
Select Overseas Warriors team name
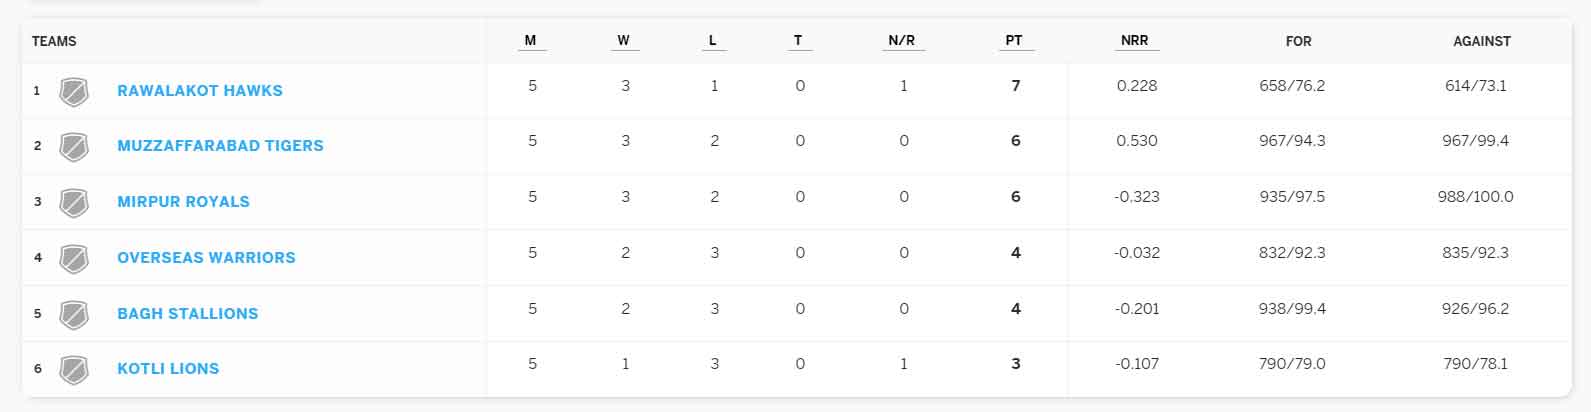(206, 258)
